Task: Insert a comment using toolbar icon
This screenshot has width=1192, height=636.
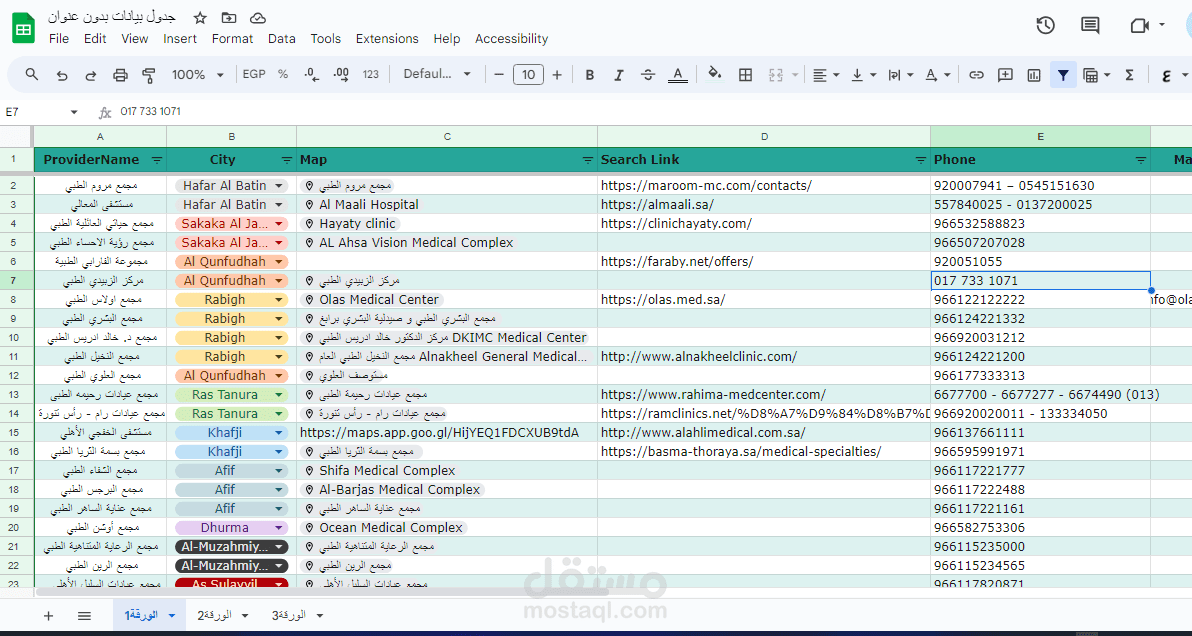Action: pyautogui.click(x=1005, y=75)
